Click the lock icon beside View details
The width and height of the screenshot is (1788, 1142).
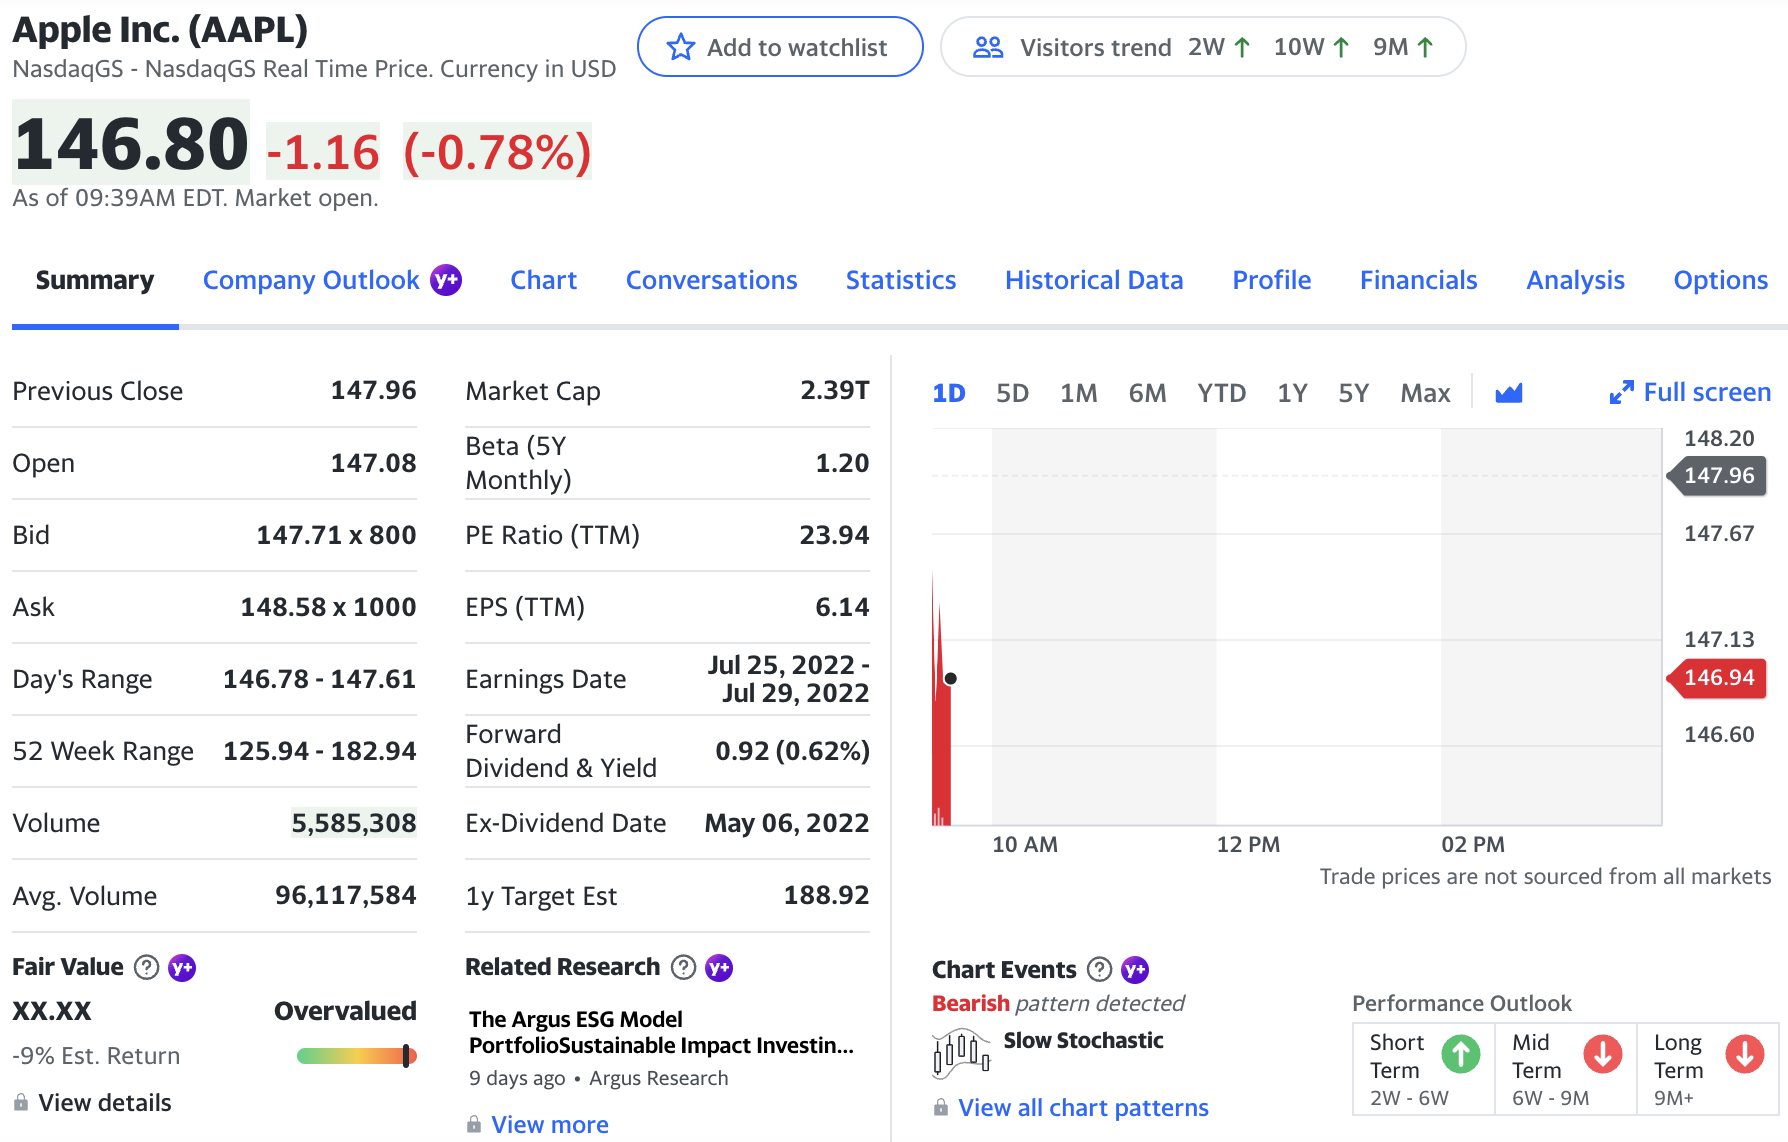click(21, 1102)
